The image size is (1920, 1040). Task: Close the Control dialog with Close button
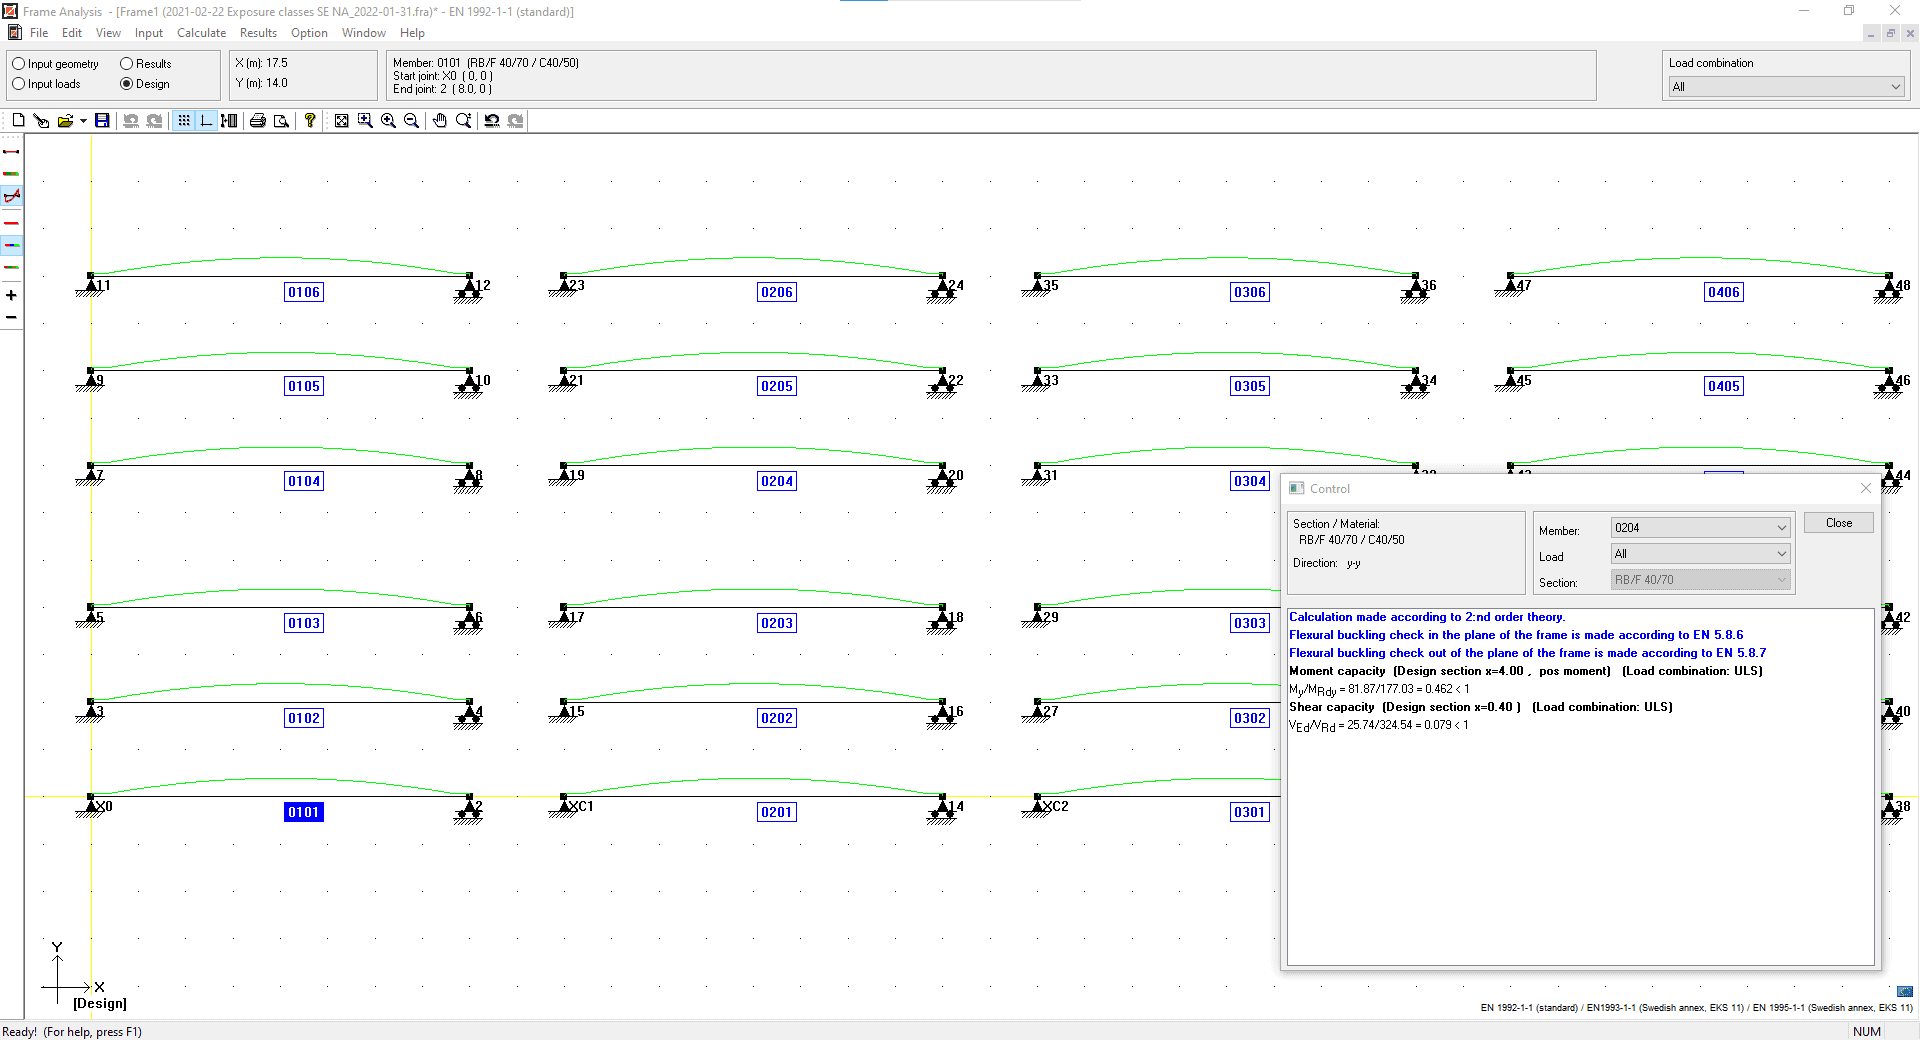coord(1838,522)
